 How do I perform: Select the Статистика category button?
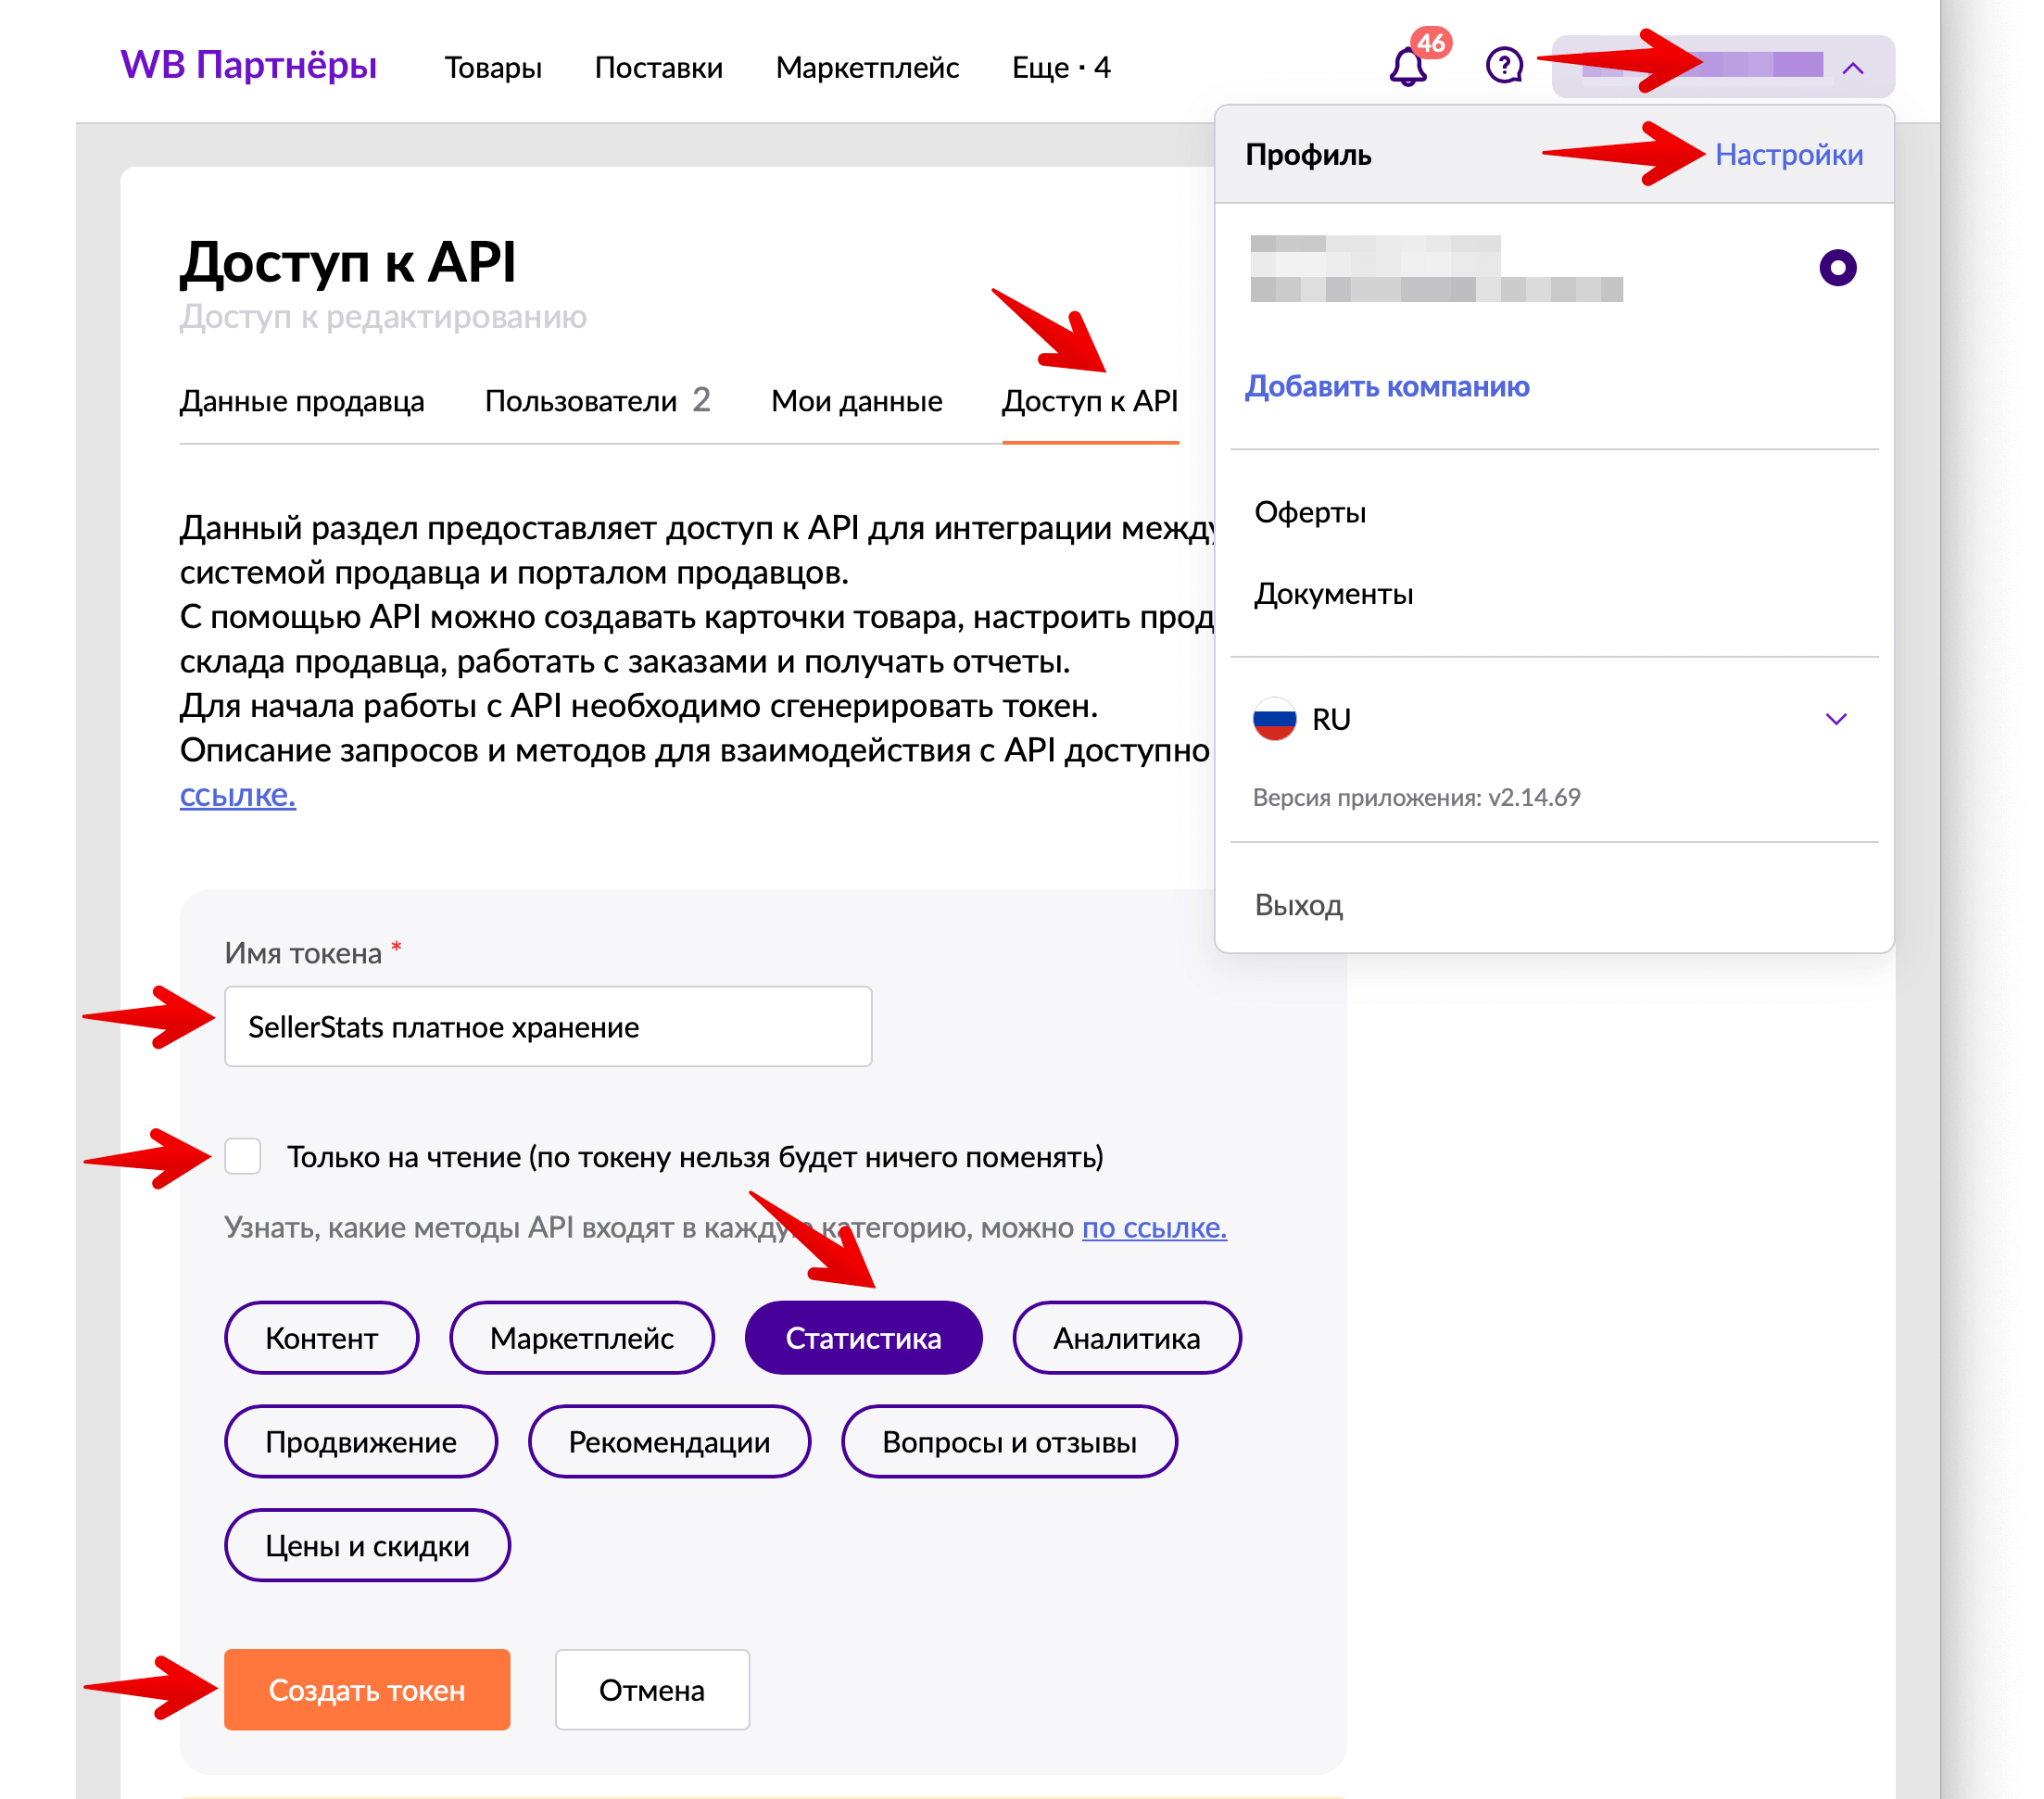click(x=861, y=1337)
